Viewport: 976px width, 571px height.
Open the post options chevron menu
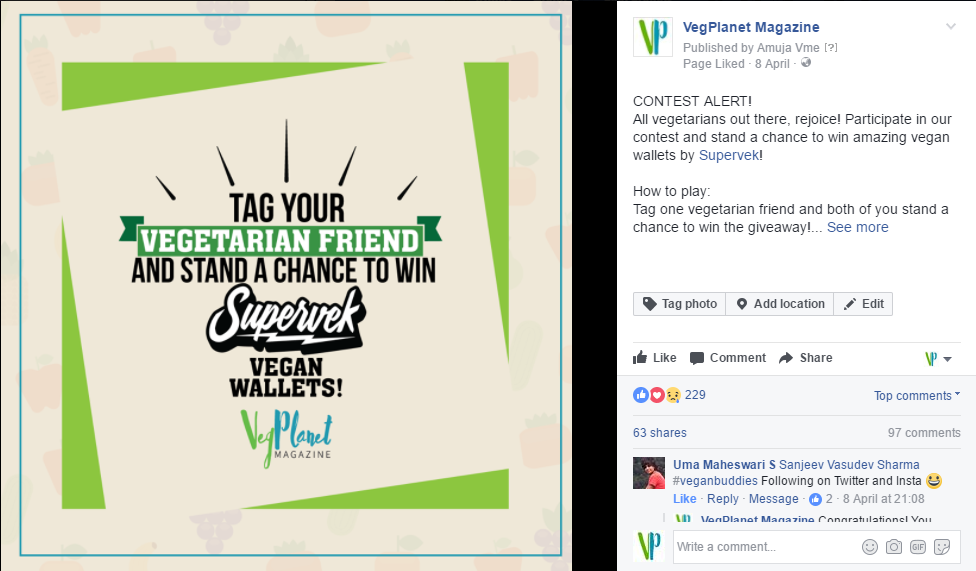pyautogui.click(x=950, y=26)
